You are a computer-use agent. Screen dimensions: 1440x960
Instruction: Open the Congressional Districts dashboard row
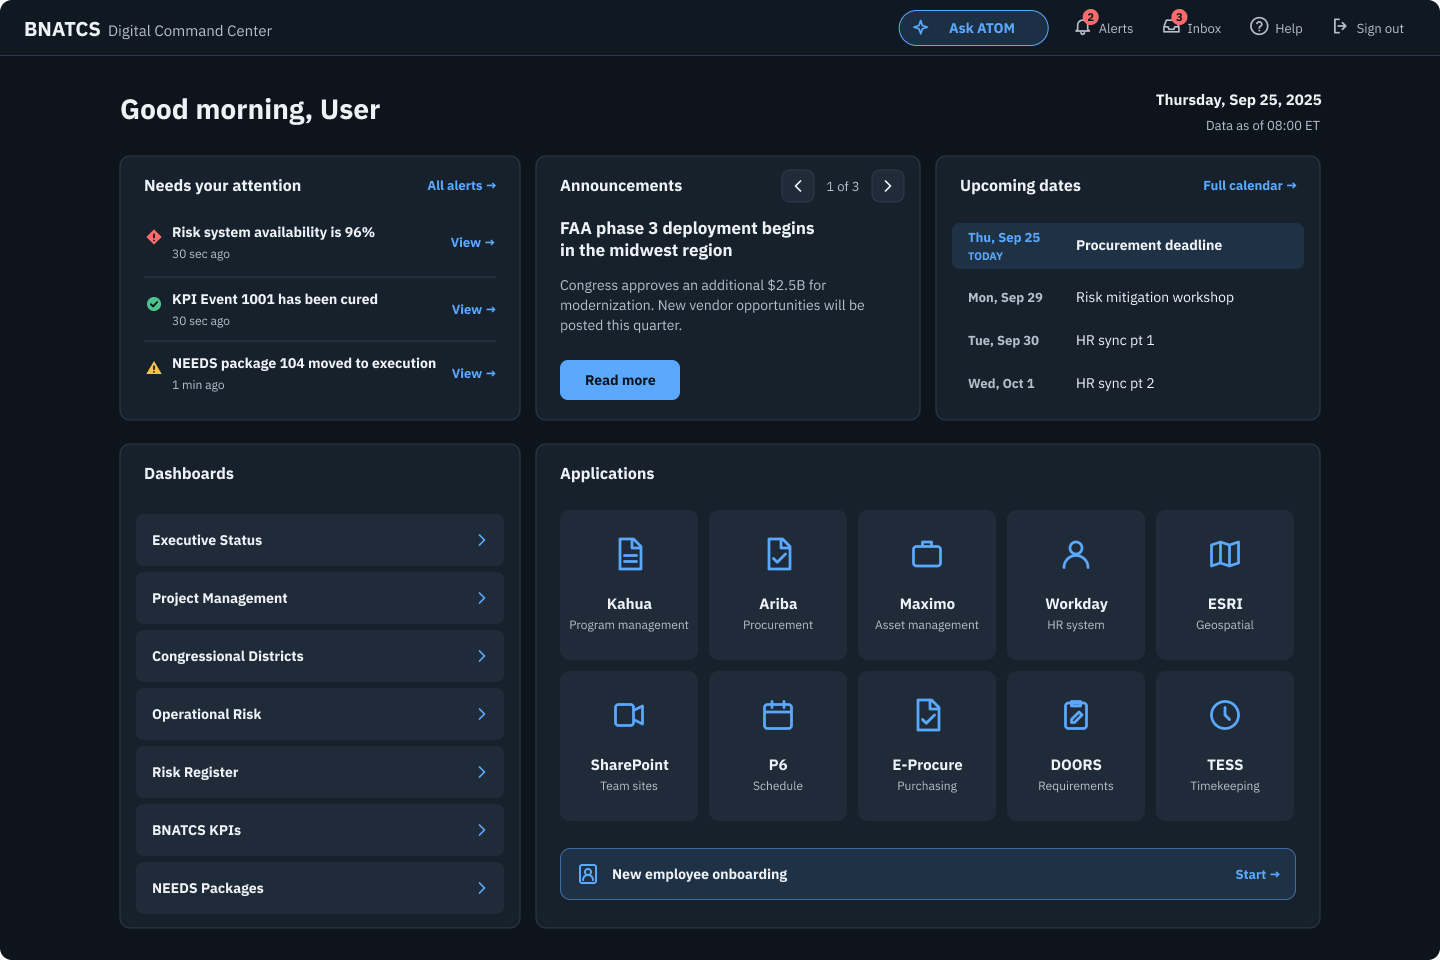320,656
